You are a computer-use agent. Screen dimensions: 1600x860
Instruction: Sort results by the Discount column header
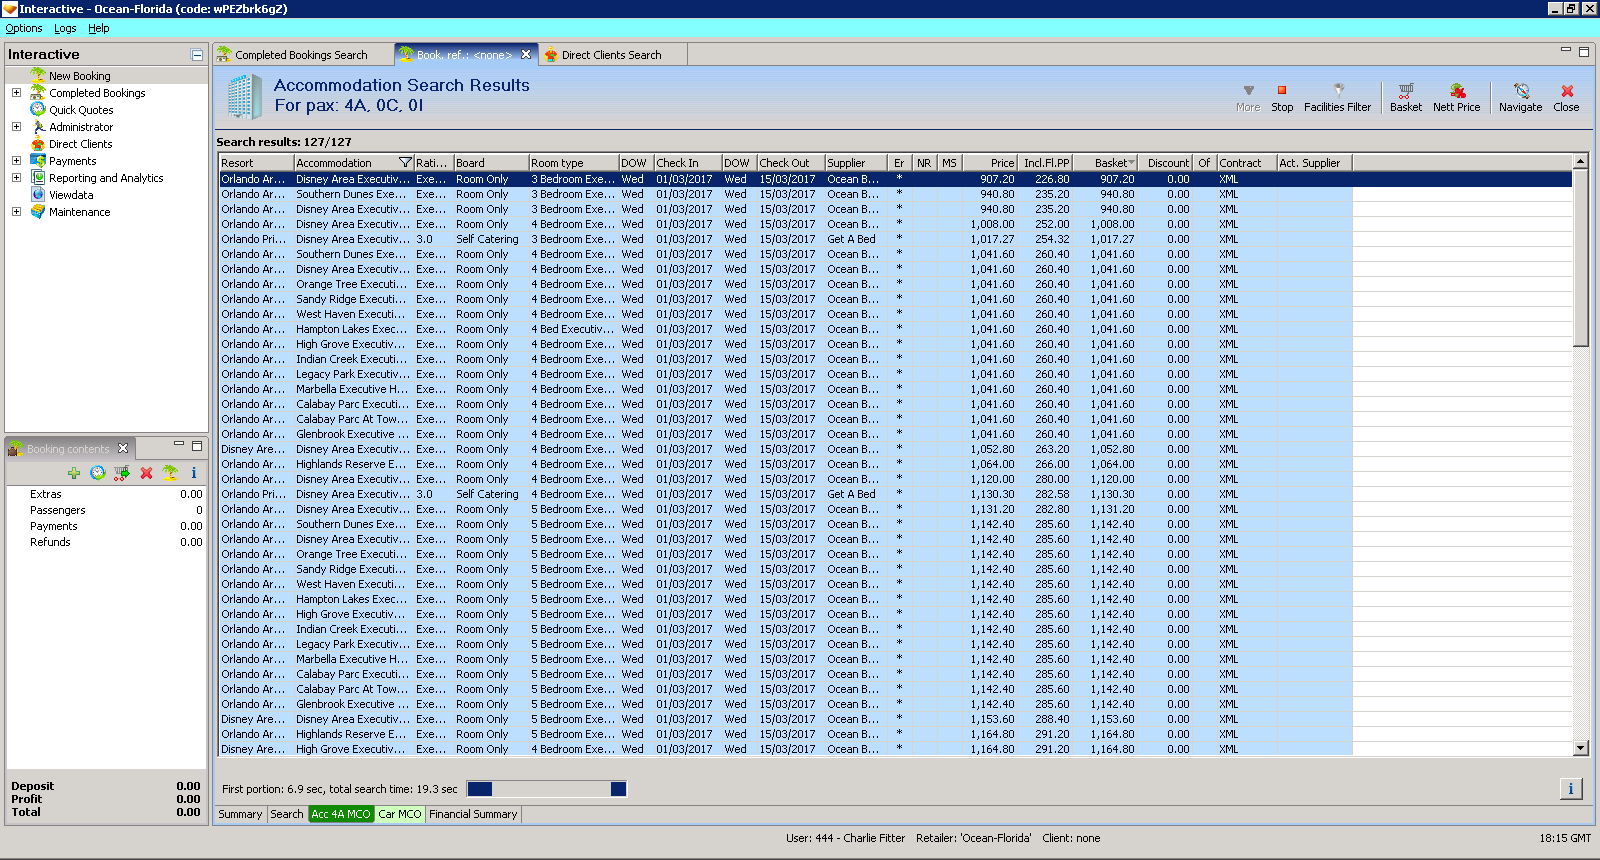(x=1167, y=163)
